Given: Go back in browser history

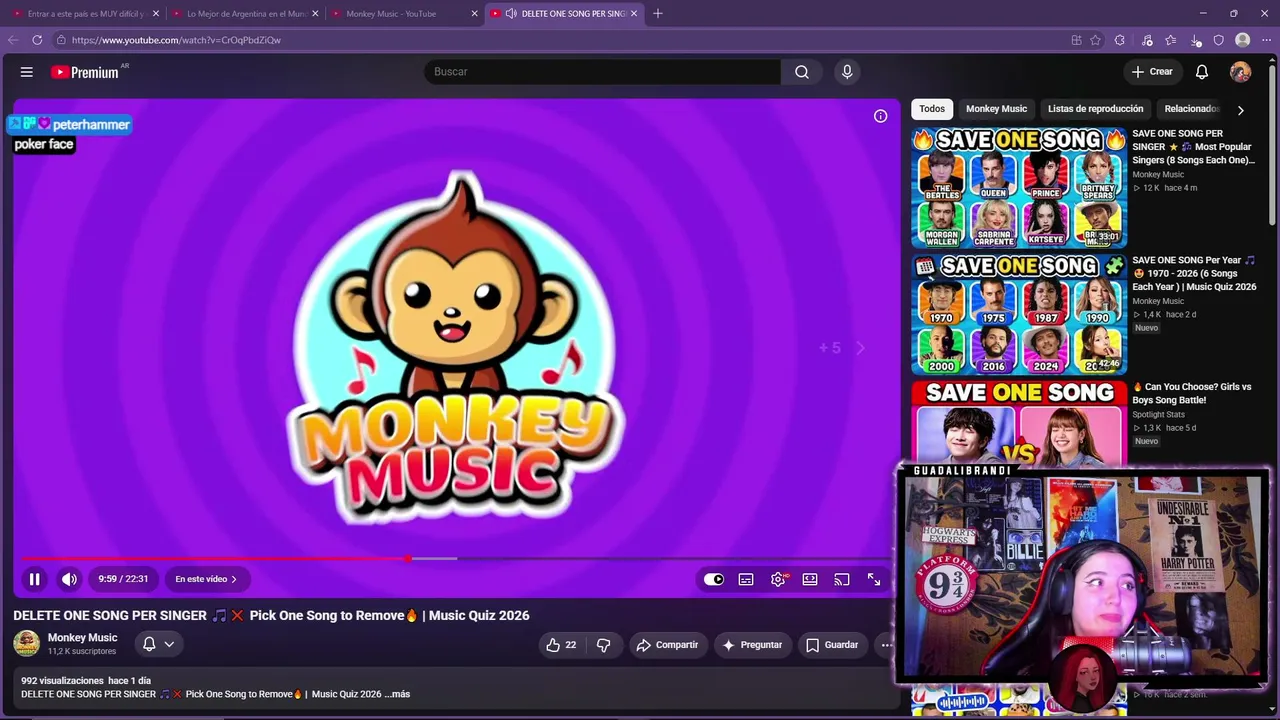Looking at the screenshot, I should click(12, 40).
